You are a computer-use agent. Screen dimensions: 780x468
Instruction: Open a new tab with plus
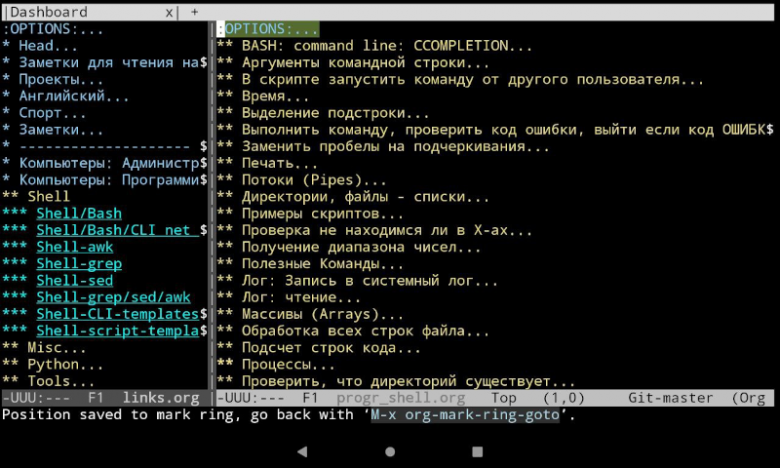point(195,12)
